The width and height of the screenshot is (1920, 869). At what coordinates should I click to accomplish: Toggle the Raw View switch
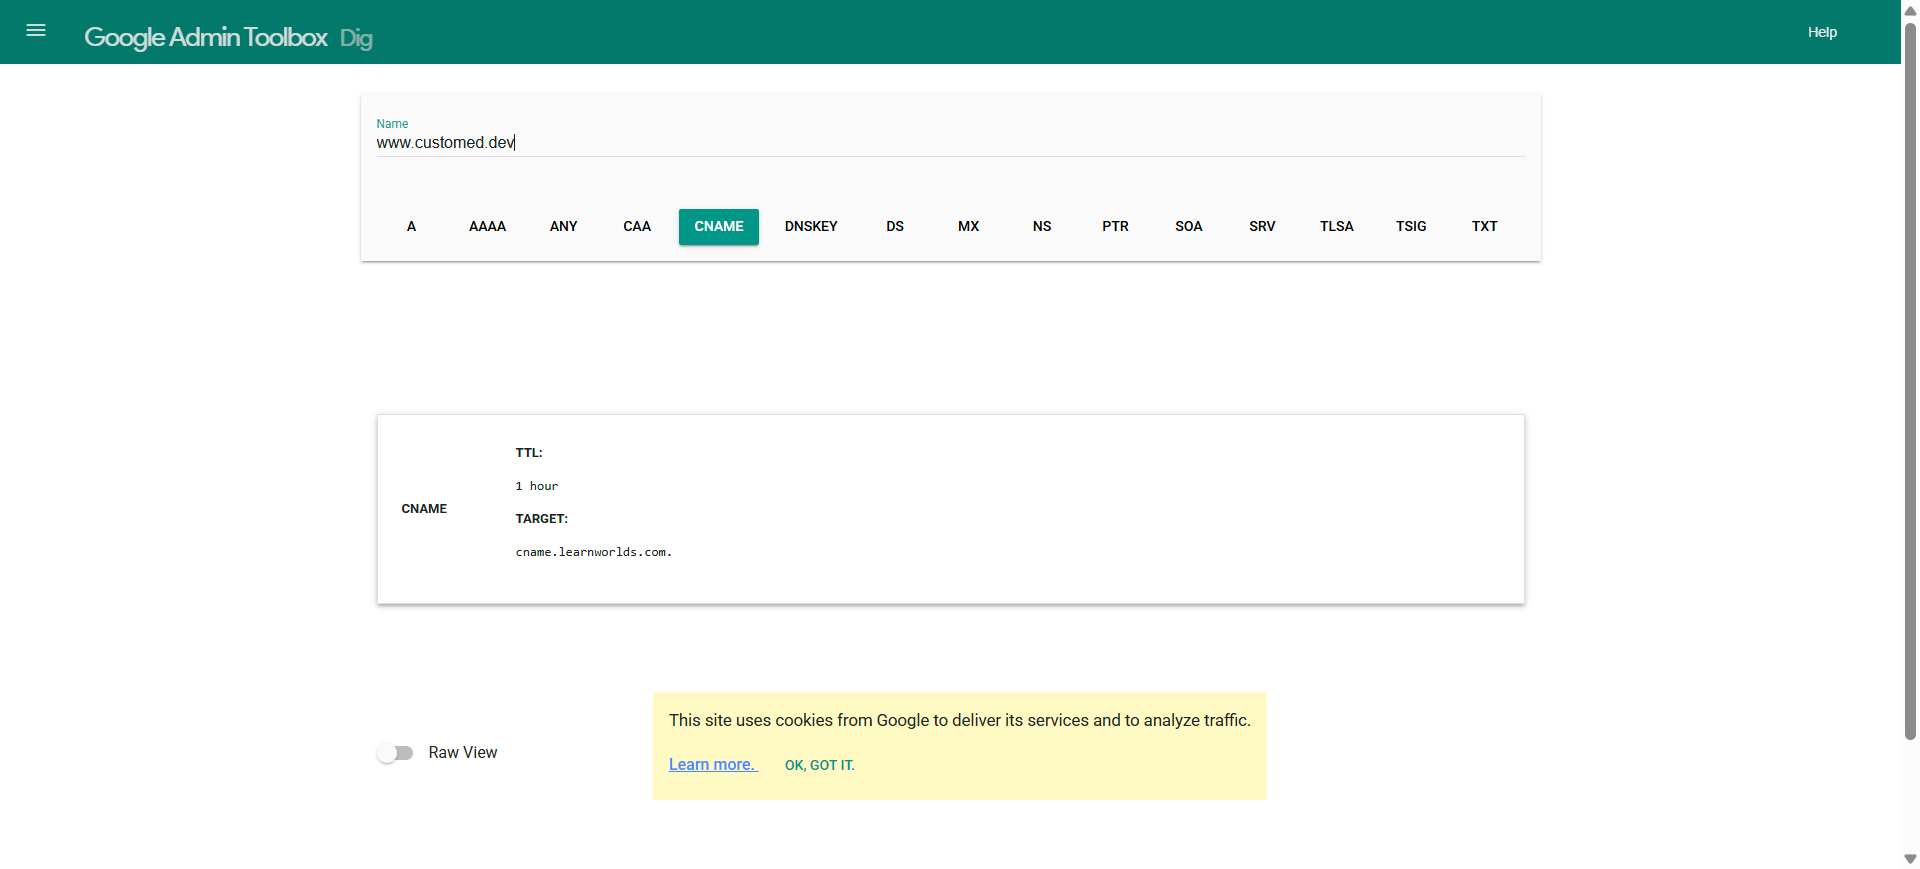395,753
